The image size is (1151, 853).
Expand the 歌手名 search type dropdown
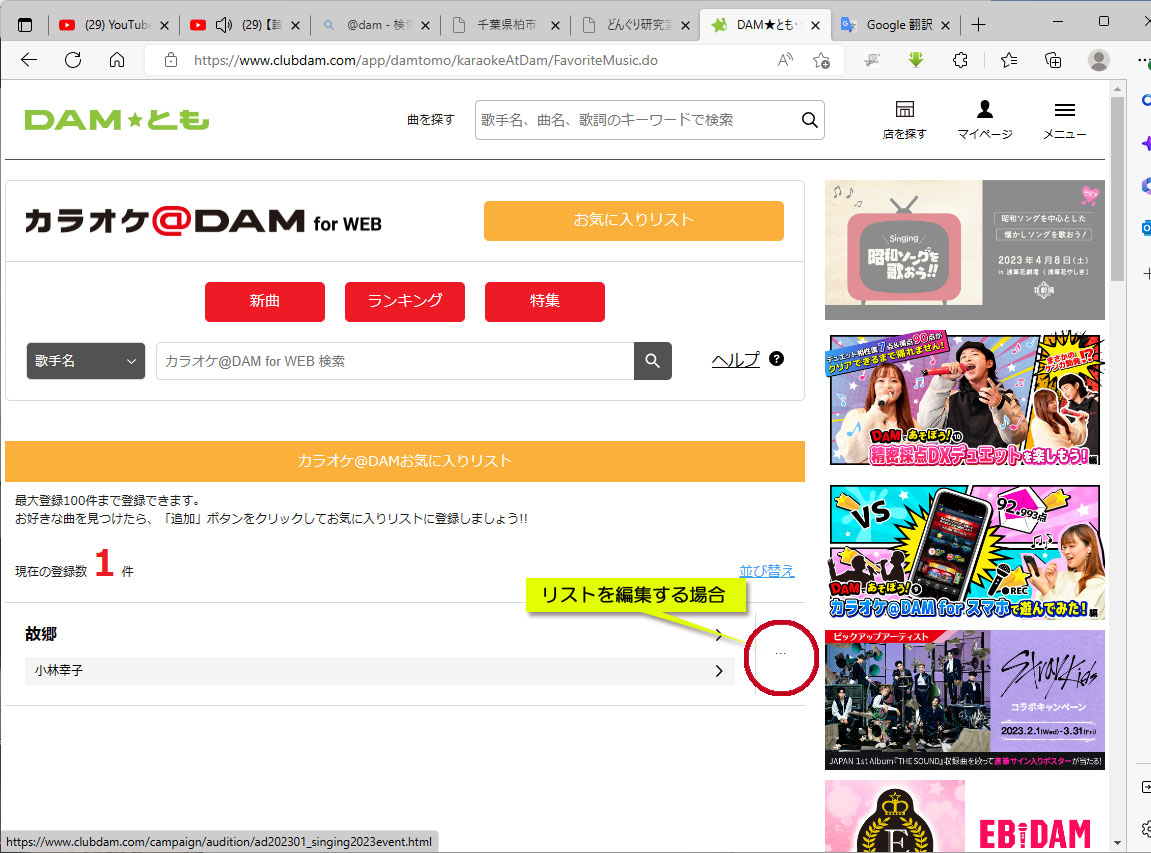coord(86,360)
